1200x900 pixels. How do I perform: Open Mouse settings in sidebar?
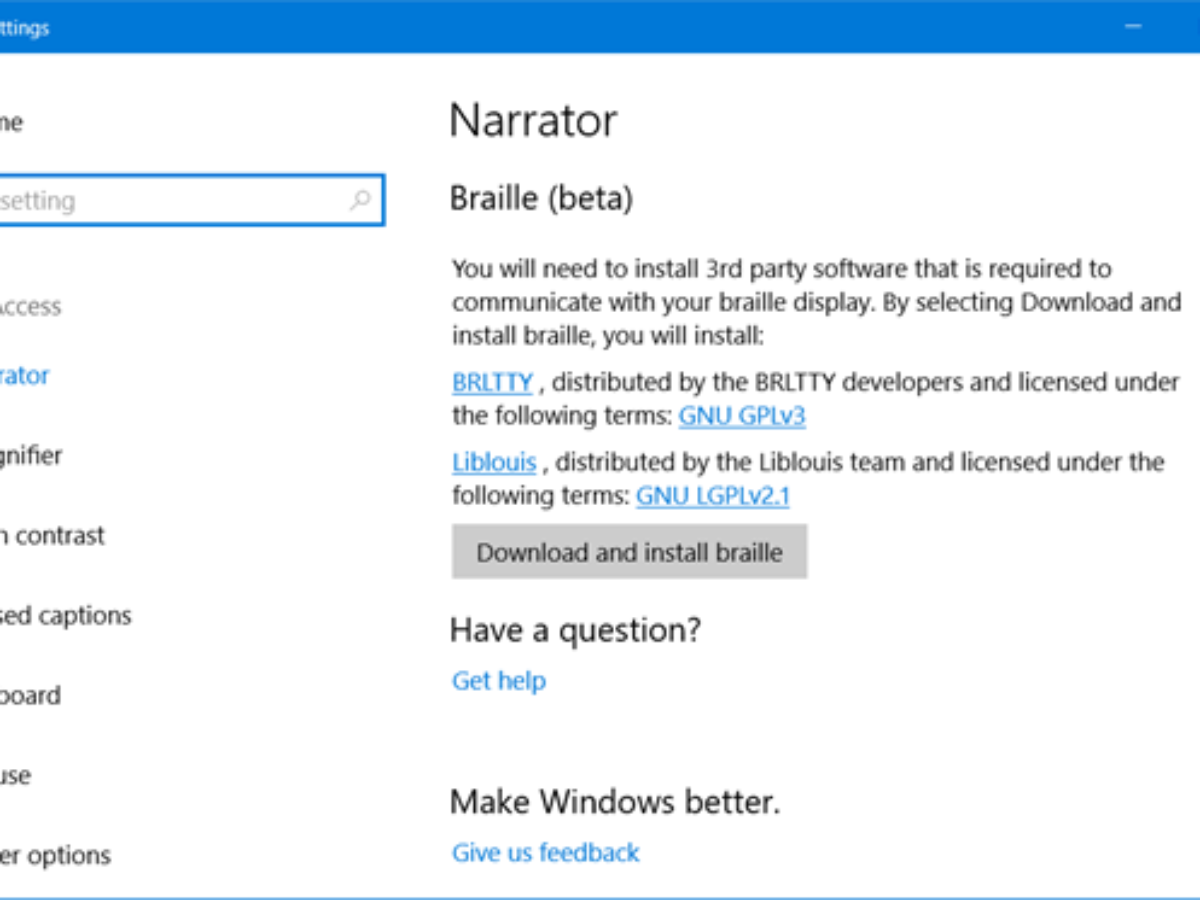[15, 776]
